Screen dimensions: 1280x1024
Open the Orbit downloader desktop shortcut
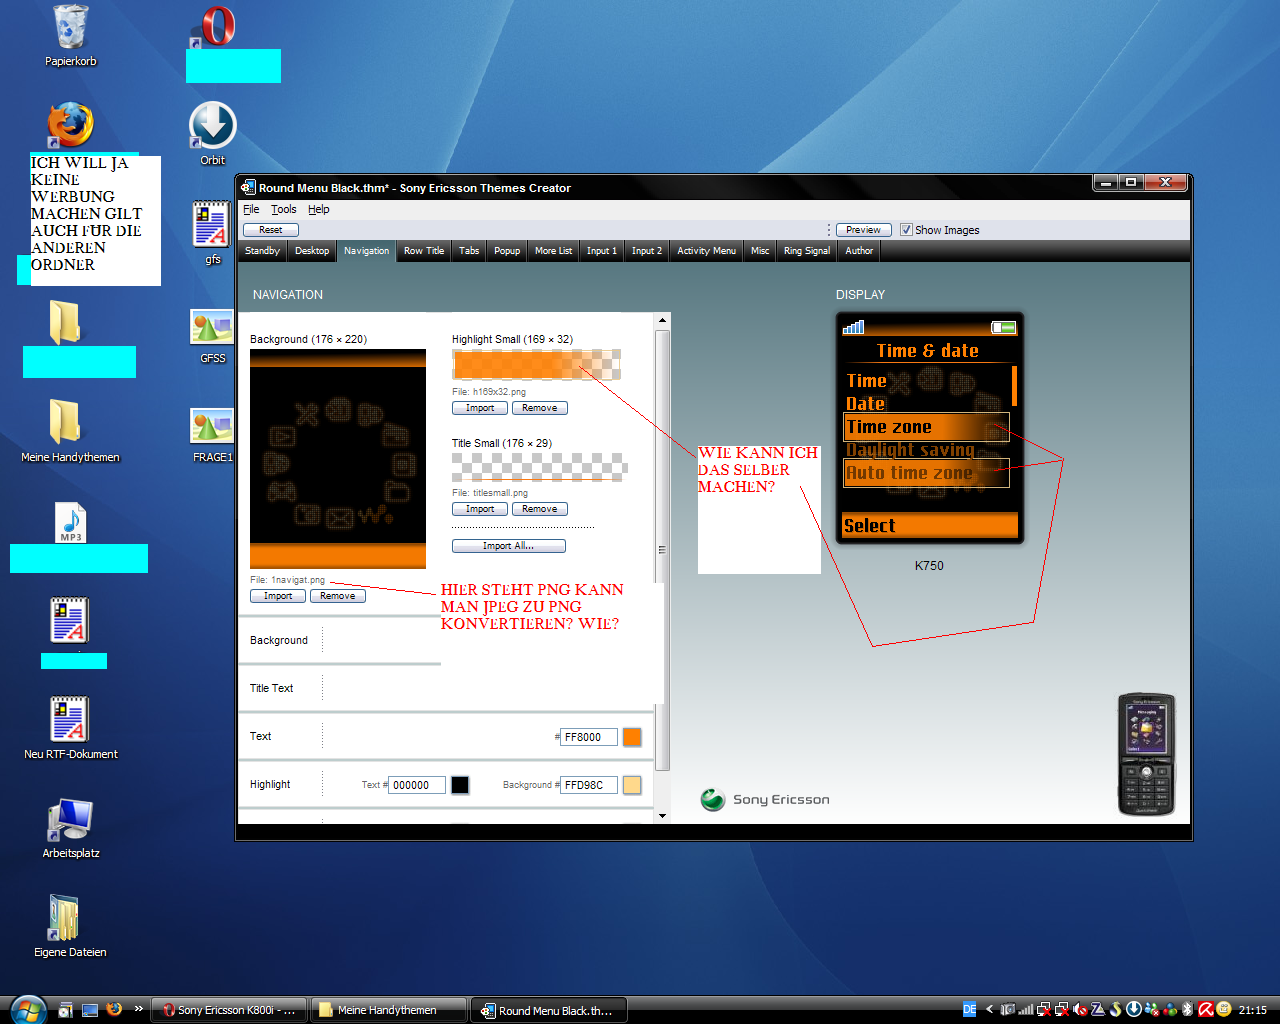pos(213,126)
